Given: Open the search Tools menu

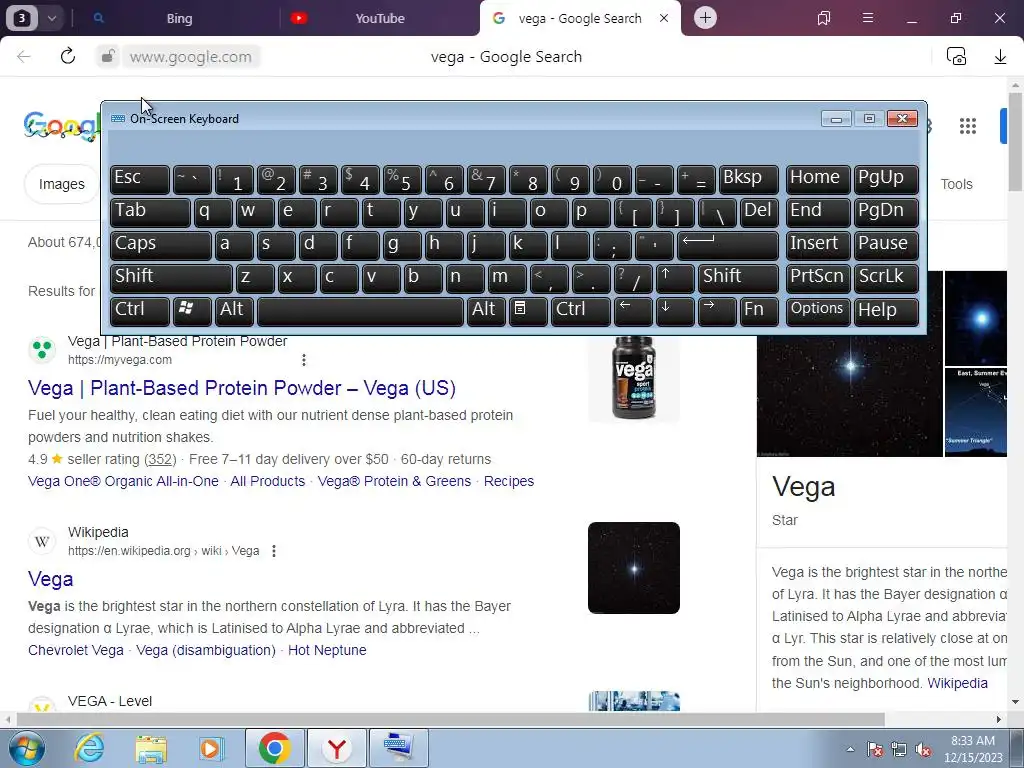Looking at the screenshot, I should (956, 184).
